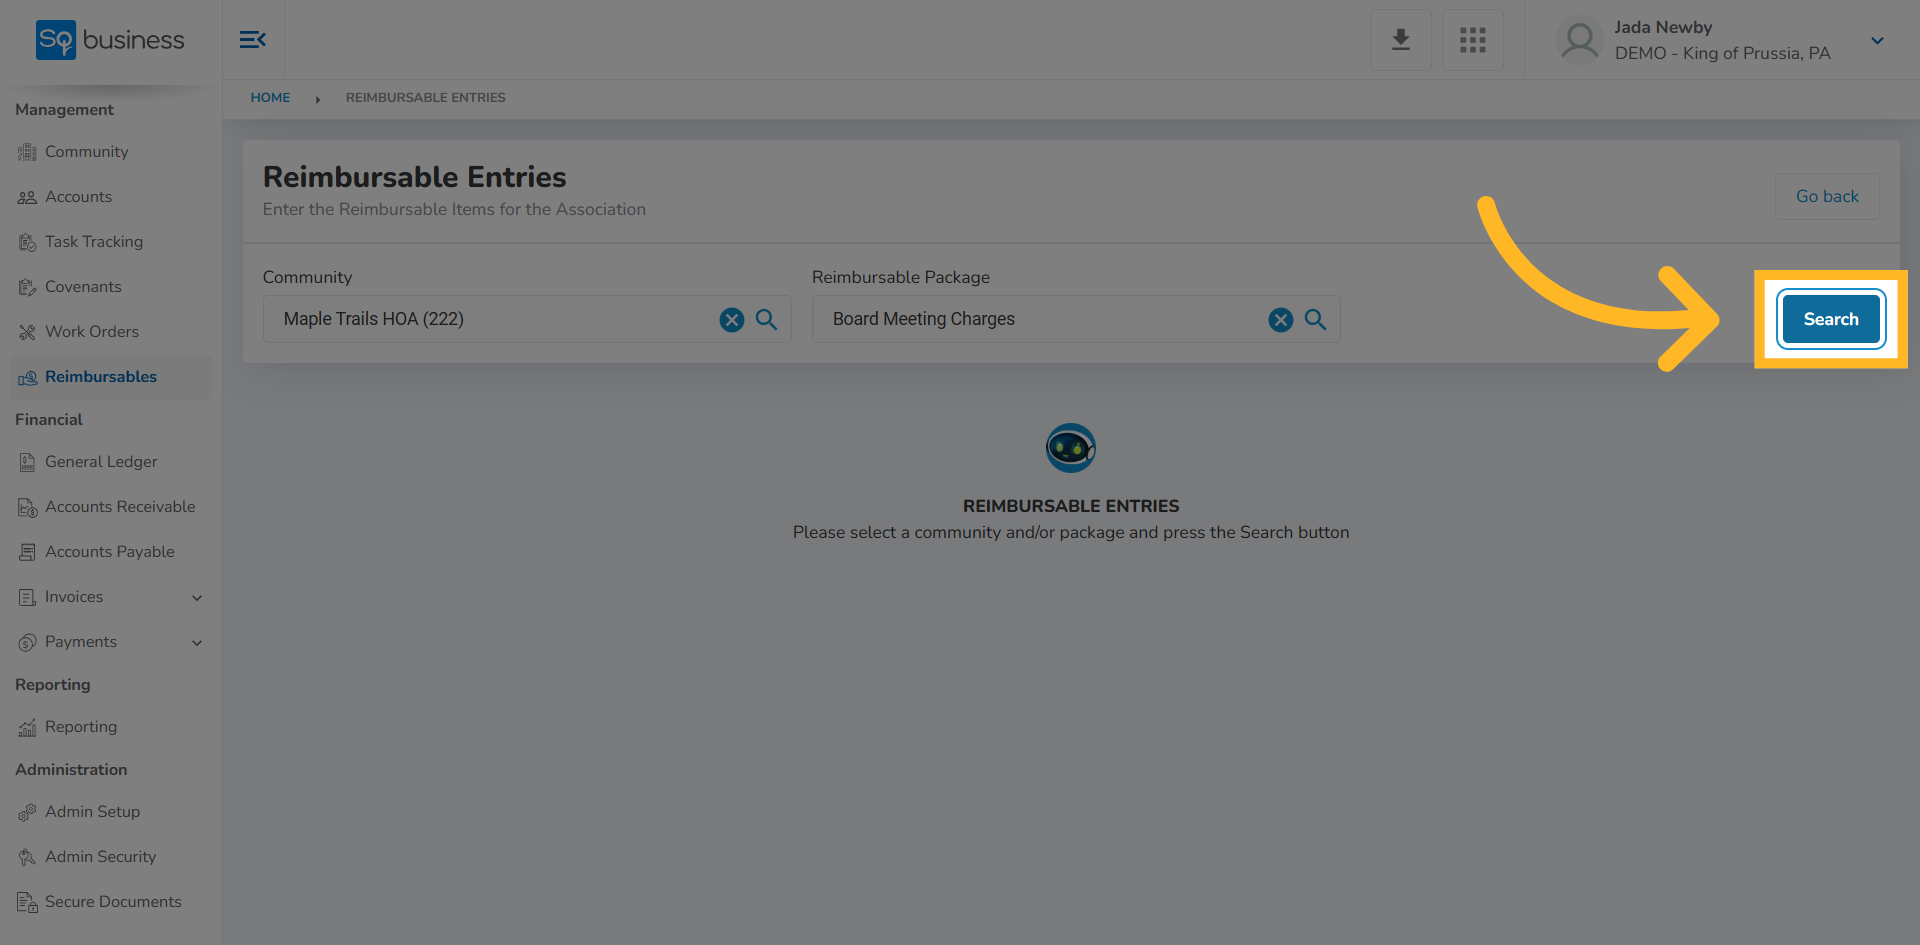
Task: Click the Search button
Action: 1831,319
